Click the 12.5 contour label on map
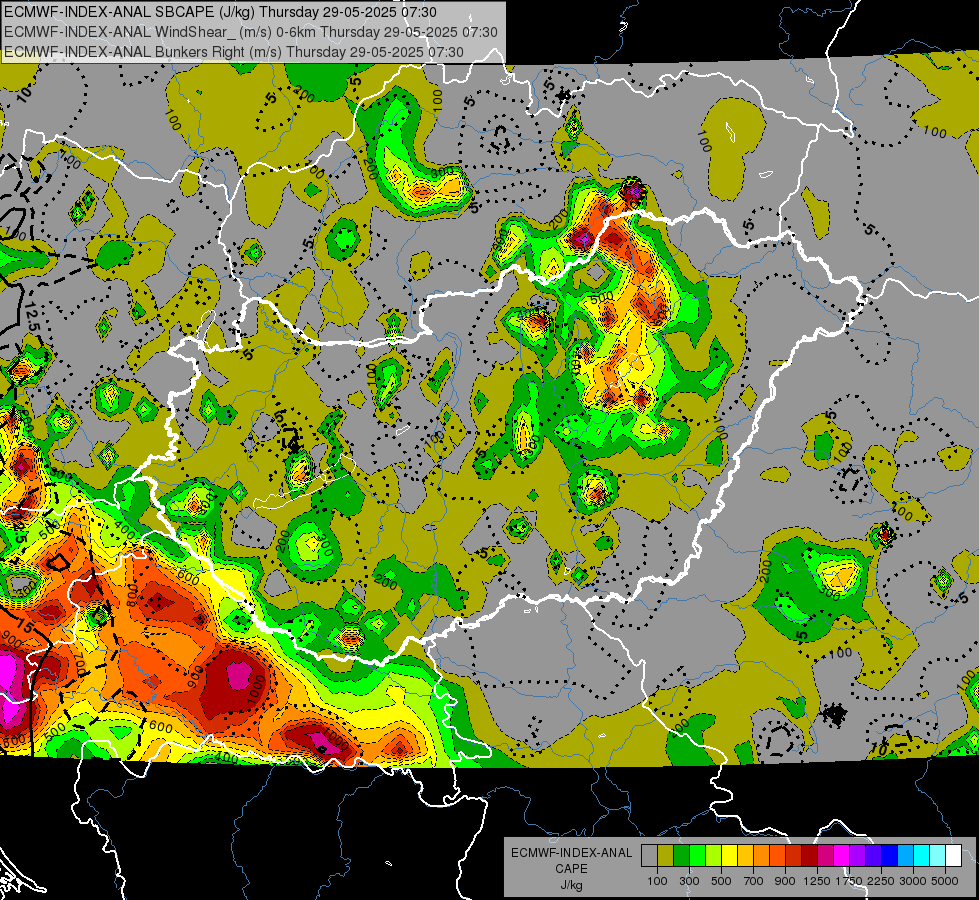Image resolution: width=979 pixels, height=900 pixels. [x=32, y=317]
